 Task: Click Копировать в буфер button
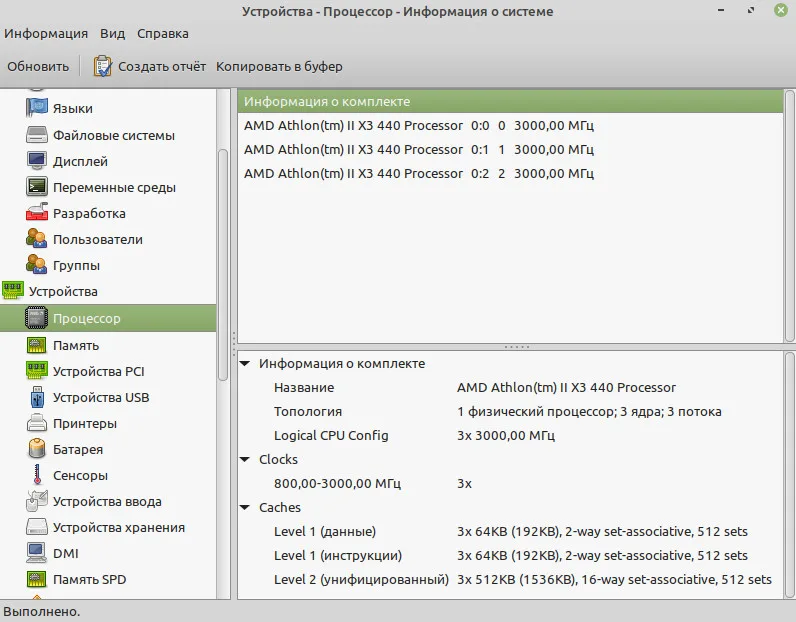(279, 67)
